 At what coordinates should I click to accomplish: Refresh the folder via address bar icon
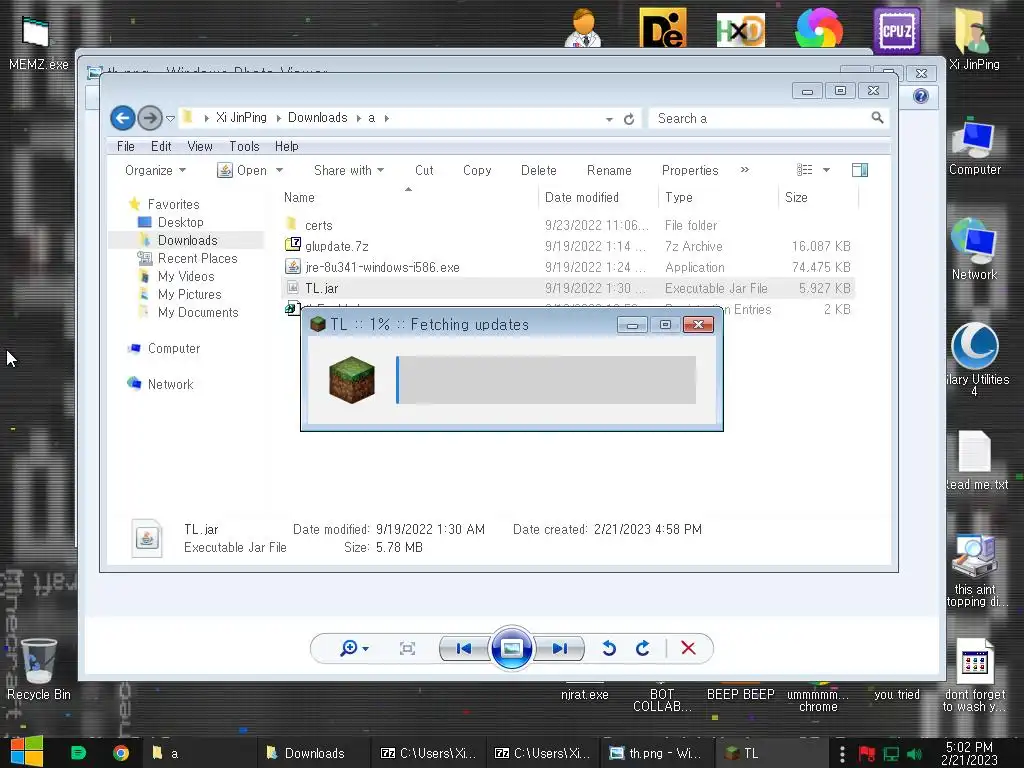[x=629, y=119]
